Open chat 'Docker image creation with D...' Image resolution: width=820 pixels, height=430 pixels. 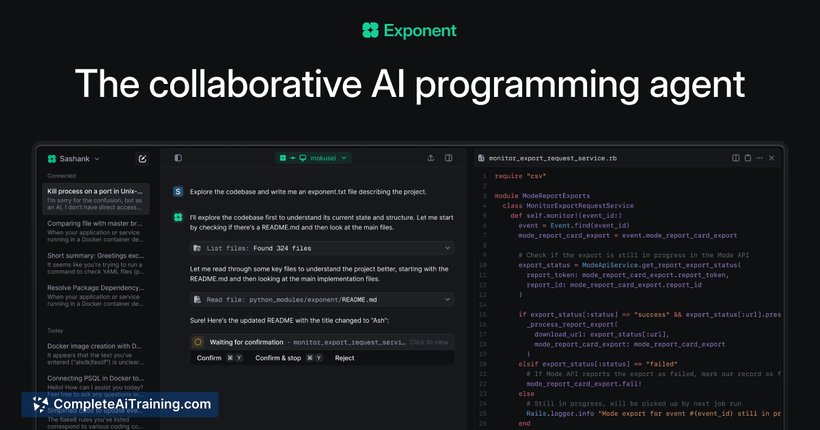click(96, 354)
